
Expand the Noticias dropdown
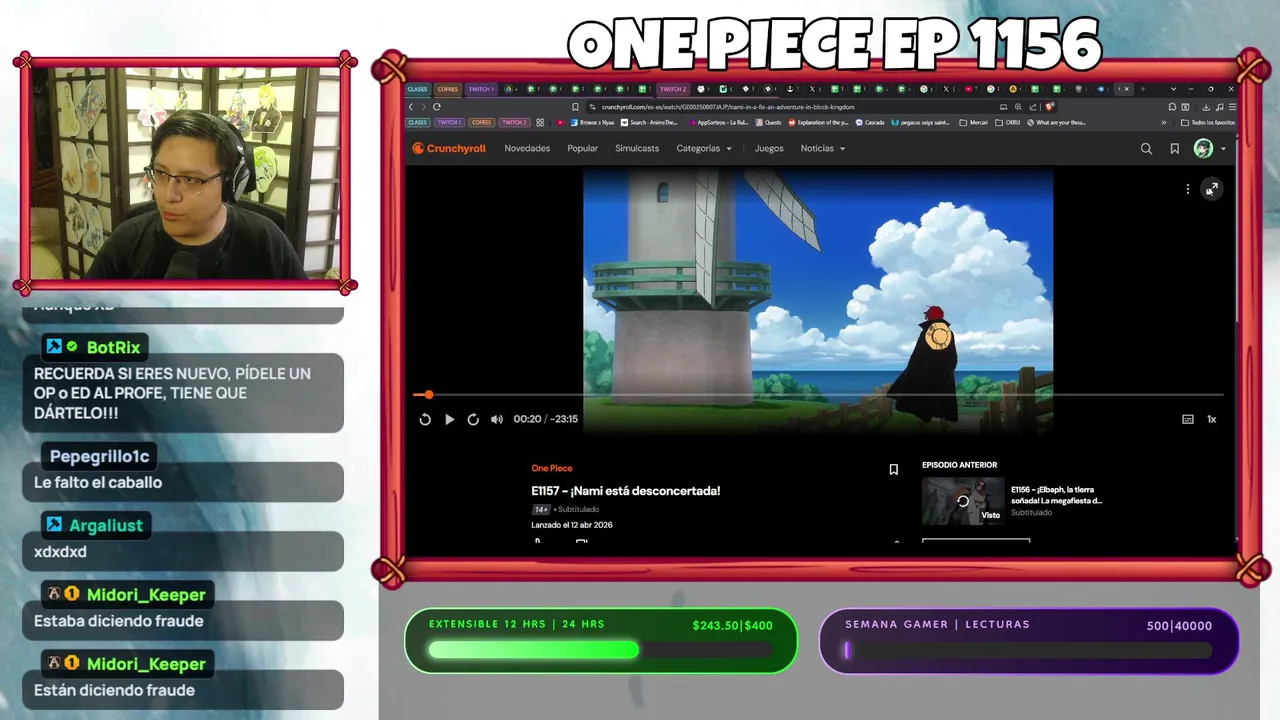point(822,148)
